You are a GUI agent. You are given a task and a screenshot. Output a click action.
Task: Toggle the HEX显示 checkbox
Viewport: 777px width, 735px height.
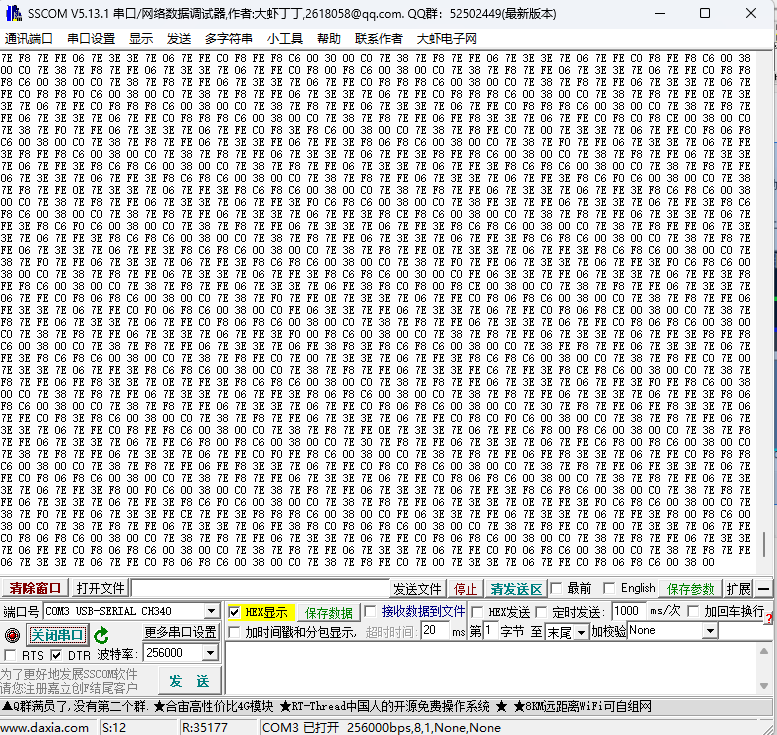coord(235,612)
